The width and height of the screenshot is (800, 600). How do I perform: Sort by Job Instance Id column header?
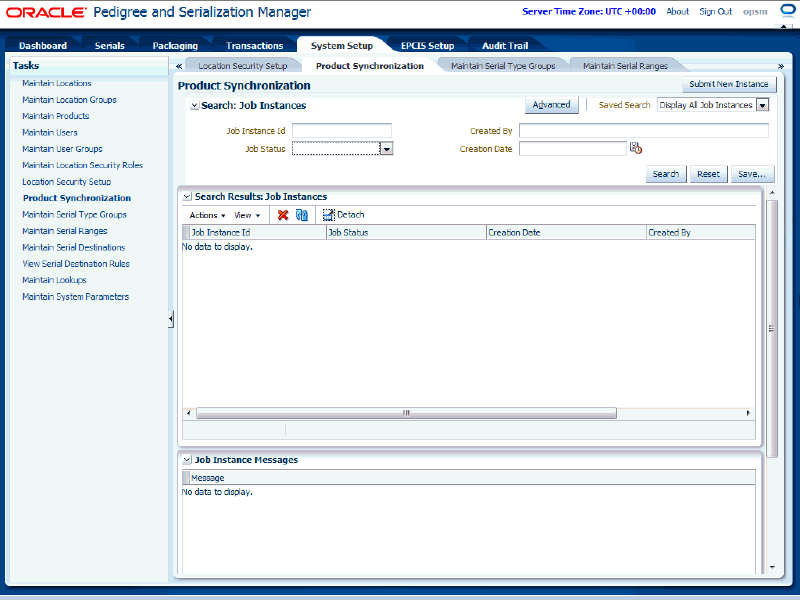point(258,233)
